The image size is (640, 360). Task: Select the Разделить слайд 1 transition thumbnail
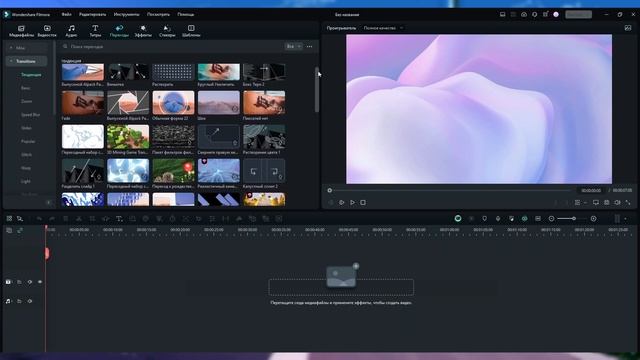[x=83, y=171]
